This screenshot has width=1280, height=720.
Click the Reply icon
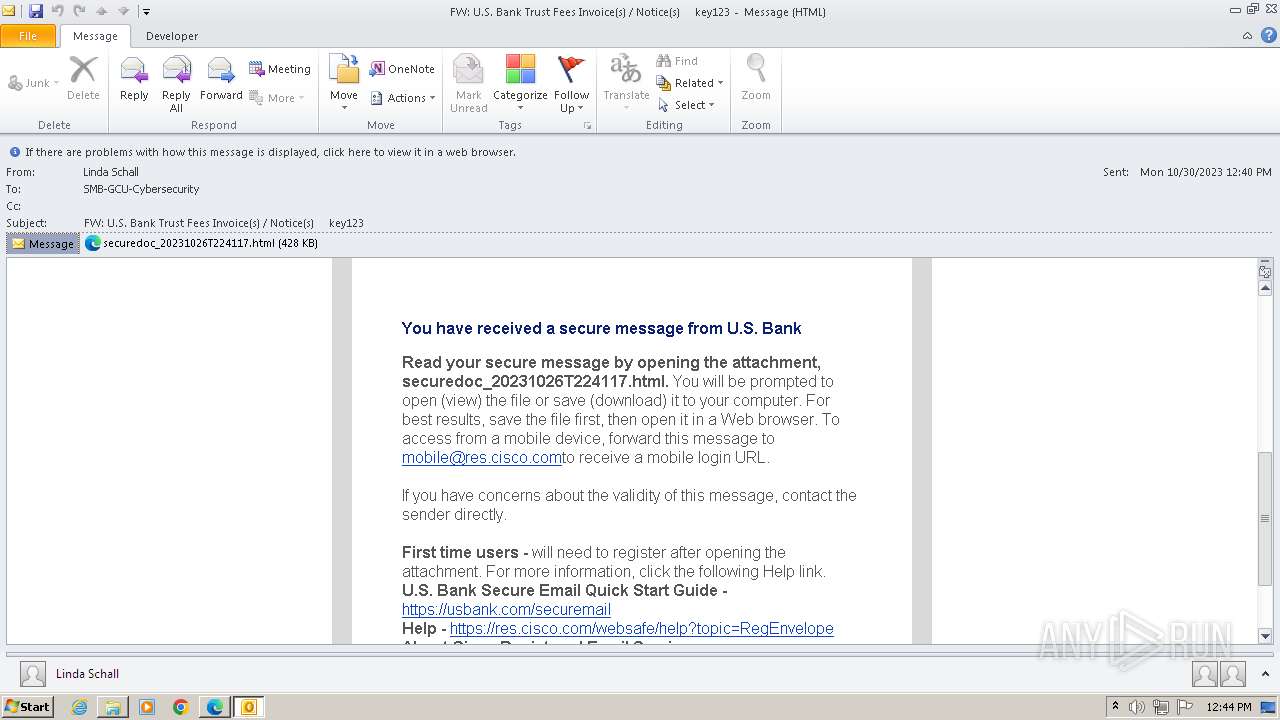pos(134,80)
